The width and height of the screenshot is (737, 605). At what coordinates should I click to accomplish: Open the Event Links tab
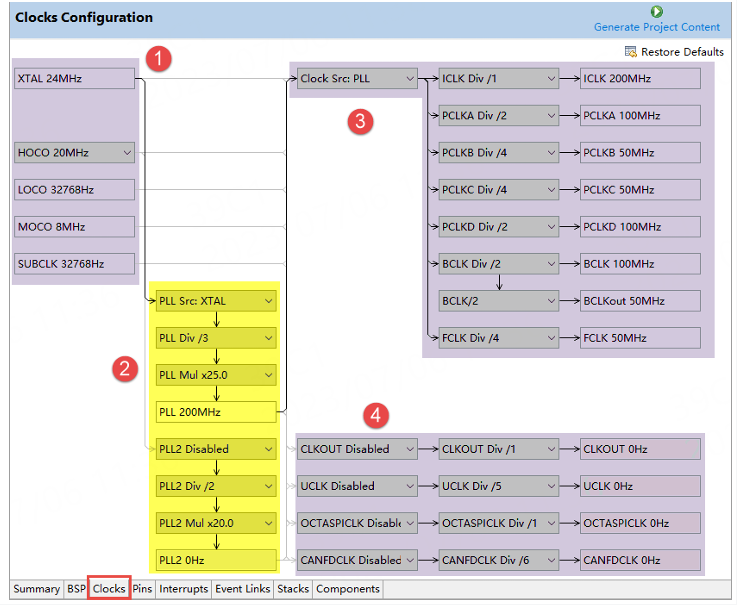point(243,589)
